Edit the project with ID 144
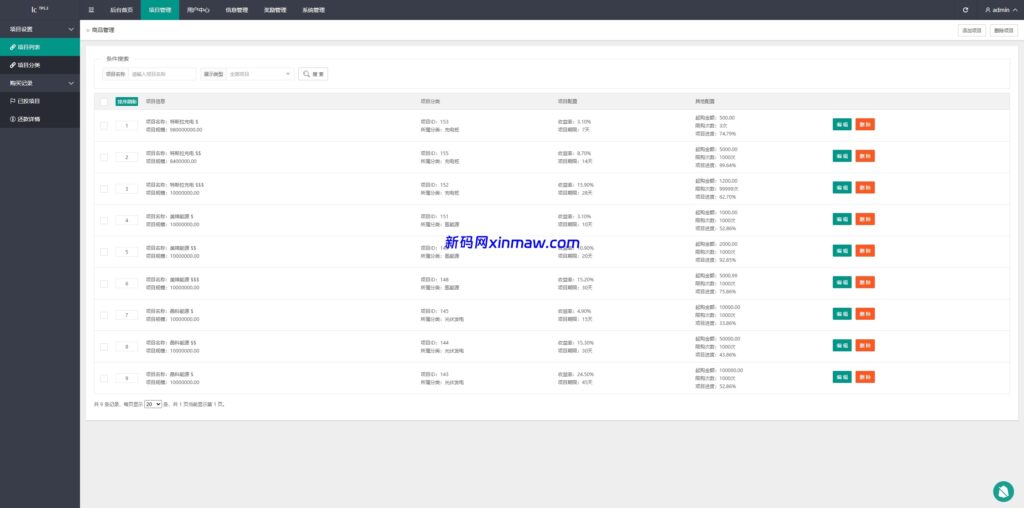Screen dimensions: 1024x508 point(842,345)
